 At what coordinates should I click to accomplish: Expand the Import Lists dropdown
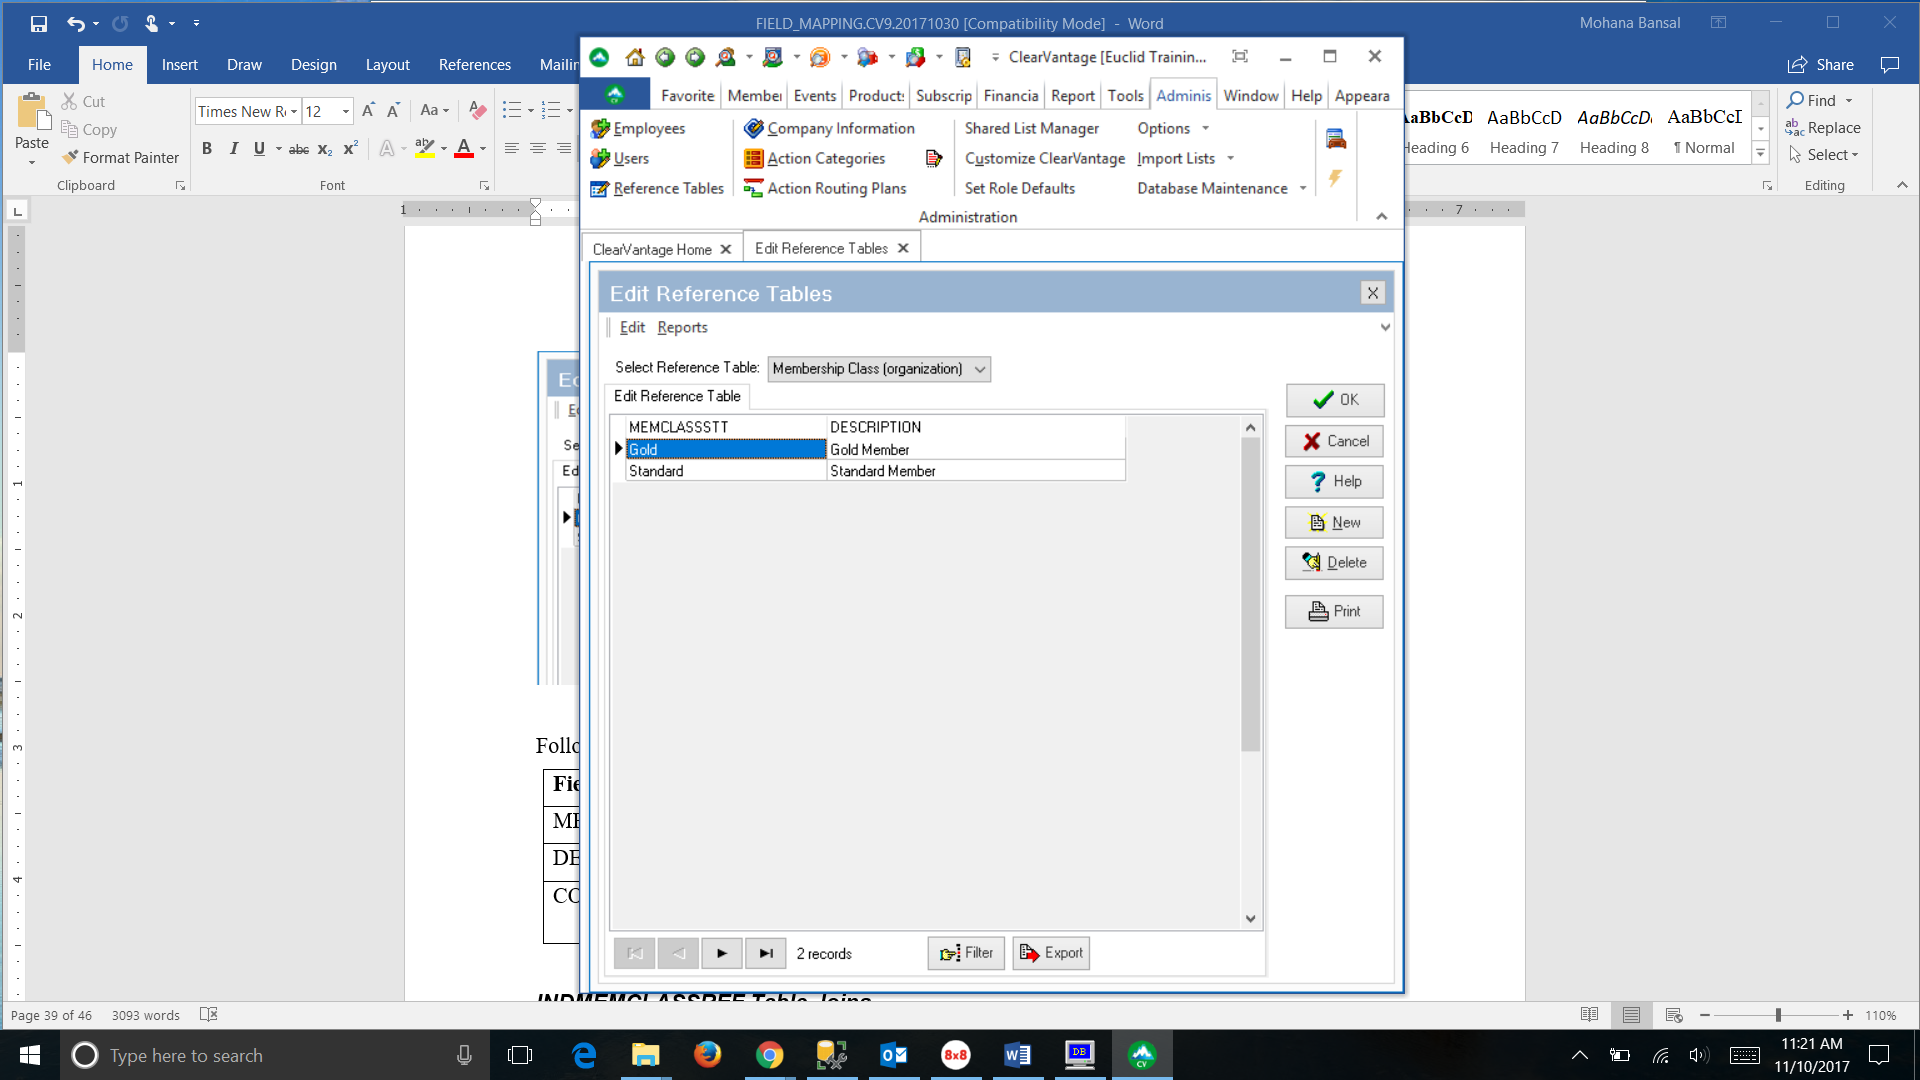[x=1230, y=158]
